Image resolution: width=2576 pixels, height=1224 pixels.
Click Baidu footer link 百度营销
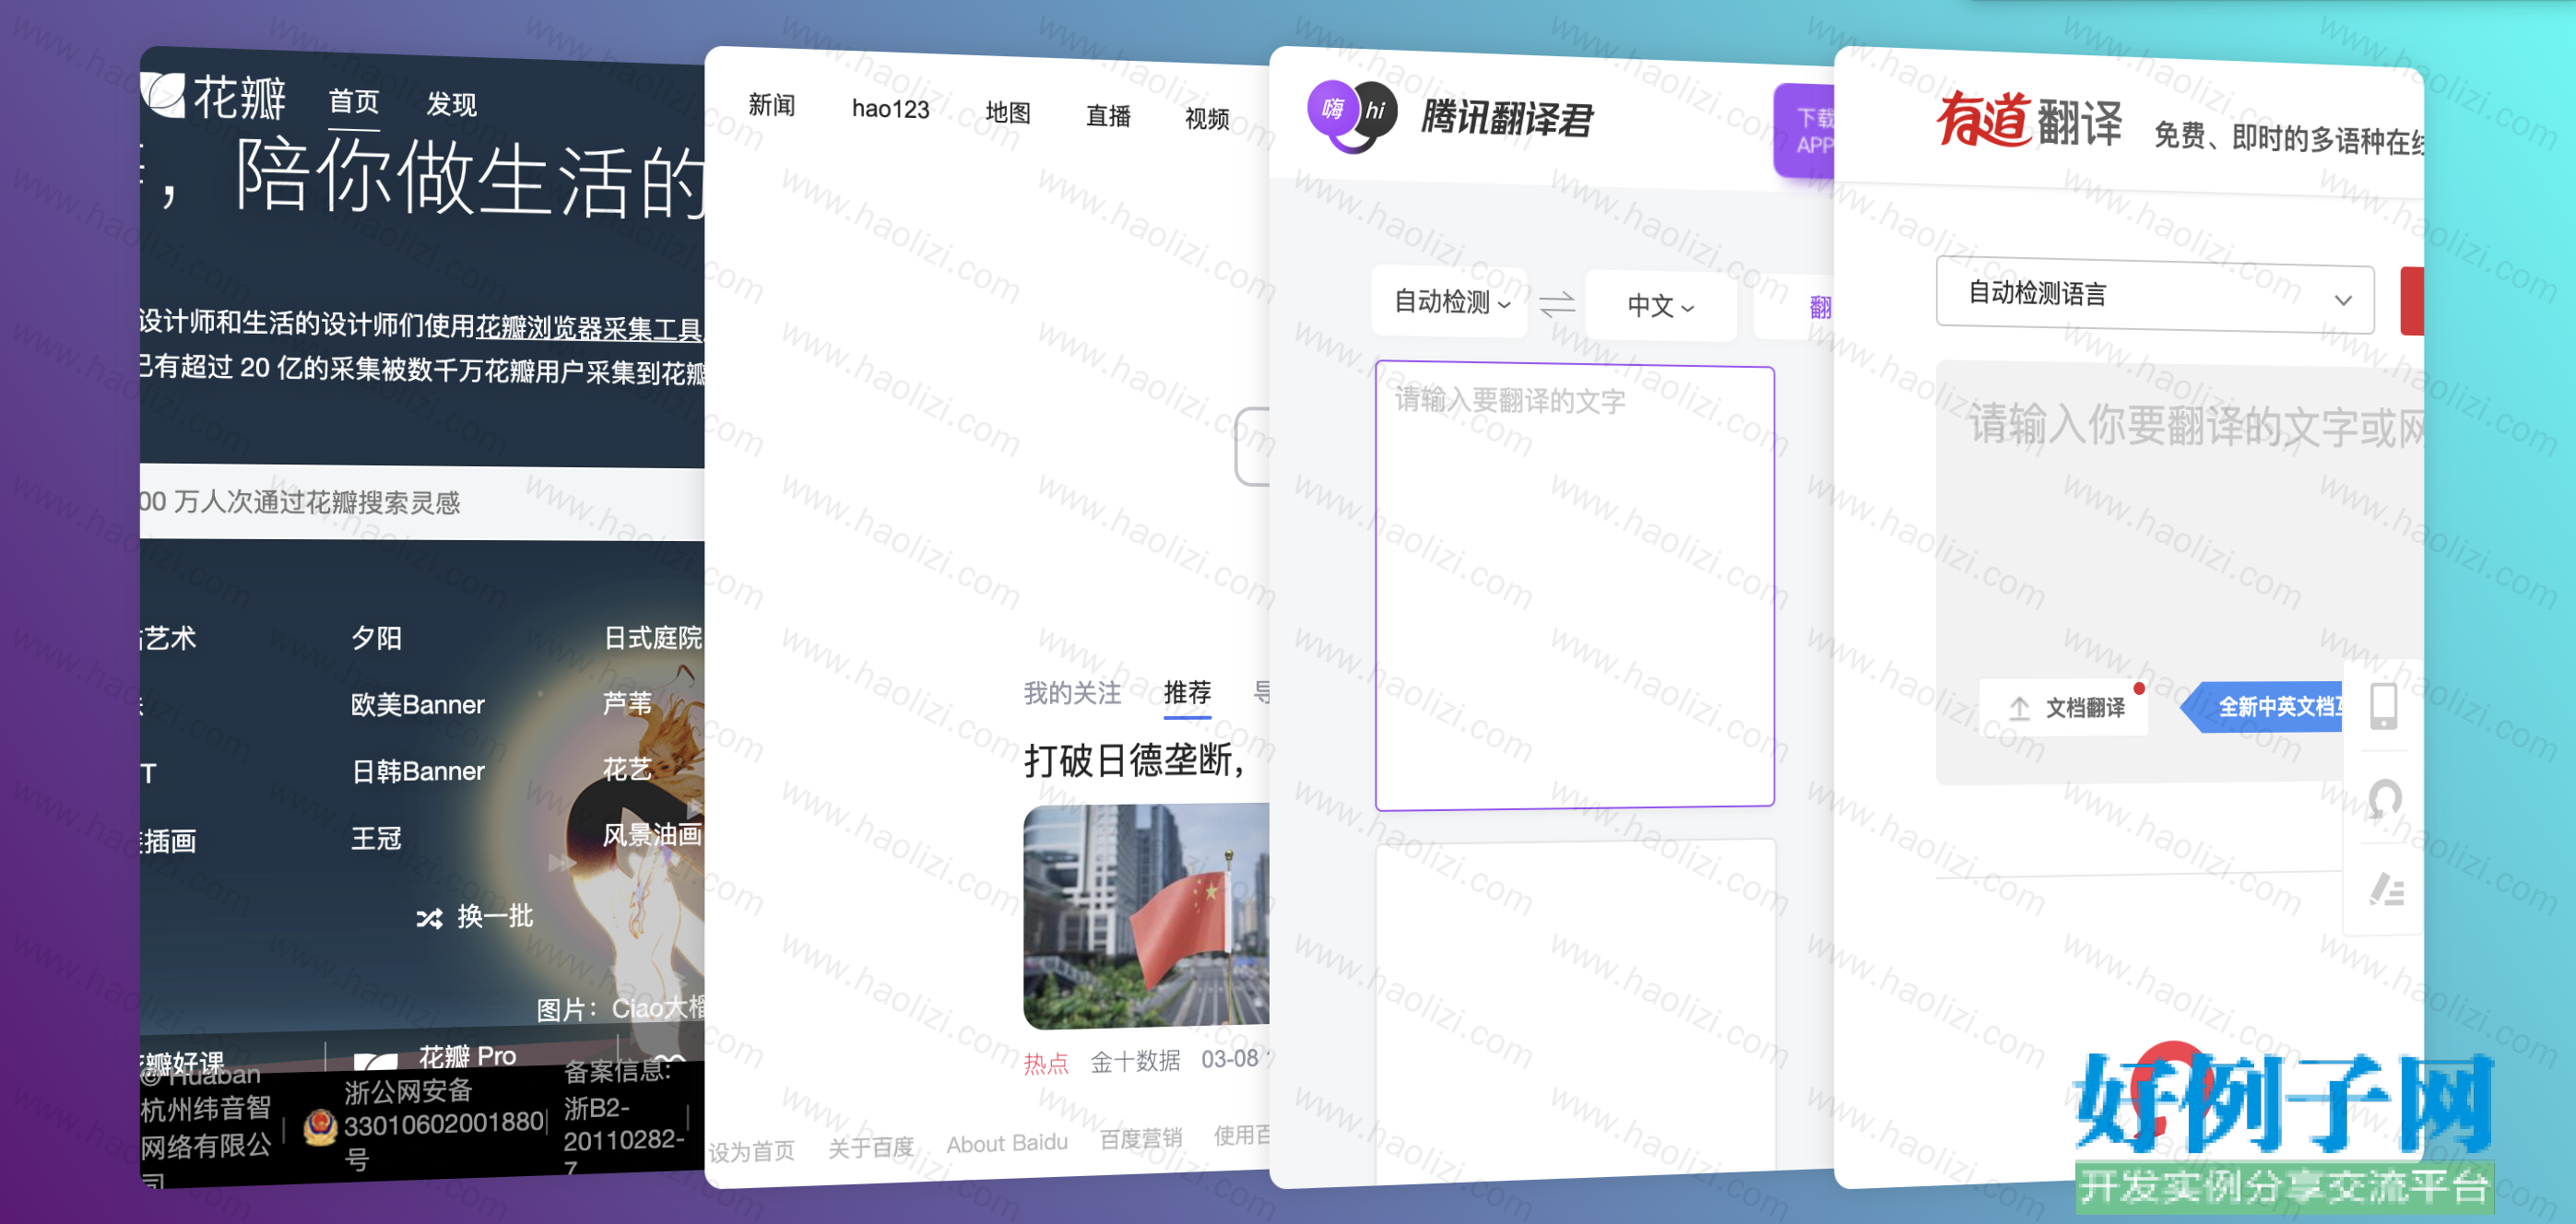coord(1141,1138)
